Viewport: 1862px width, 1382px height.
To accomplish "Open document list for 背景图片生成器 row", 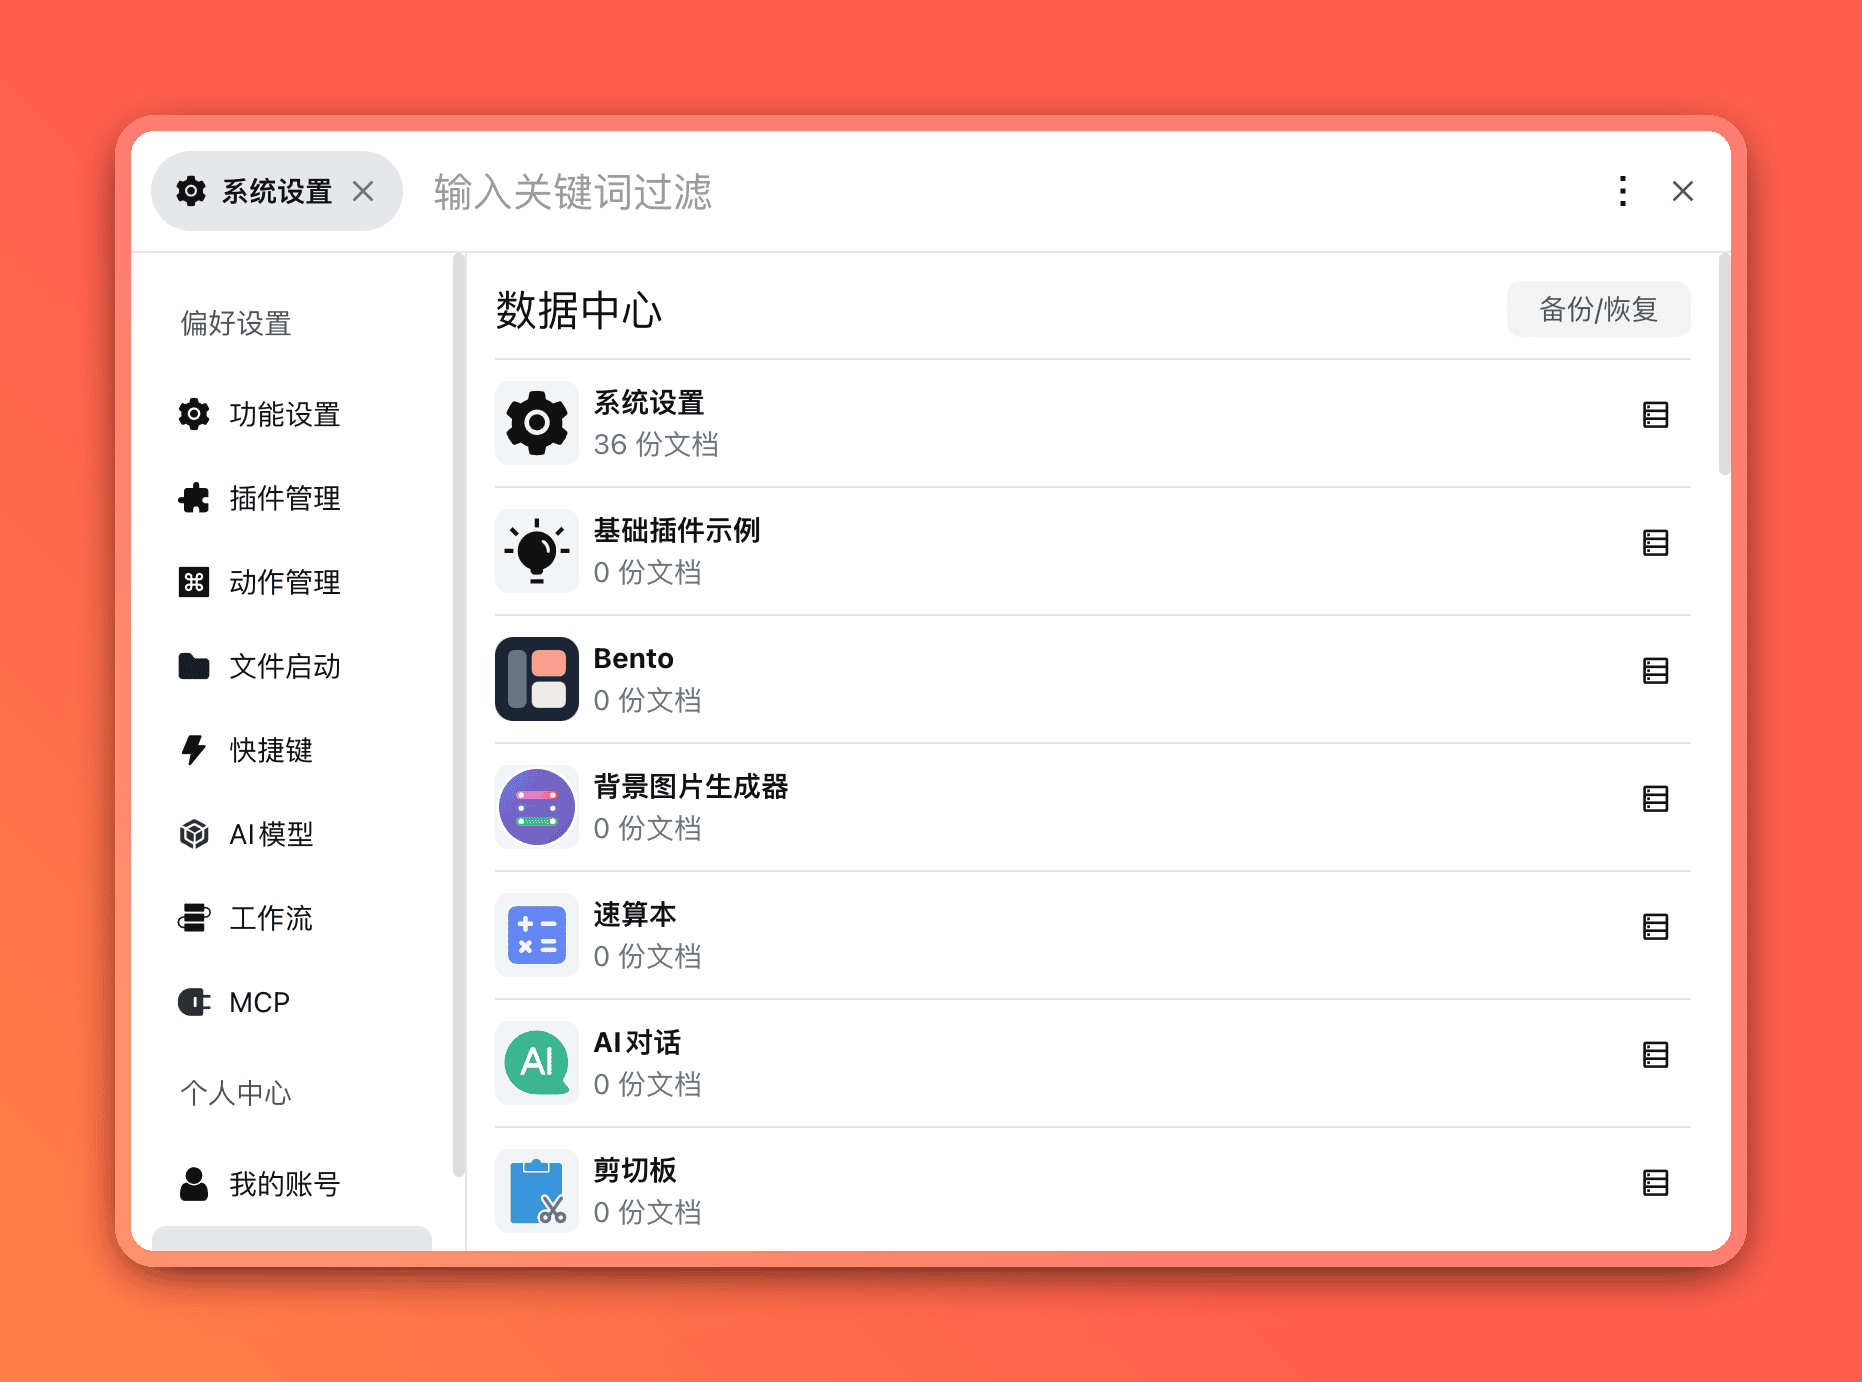I will click(x=1655, y=799).
